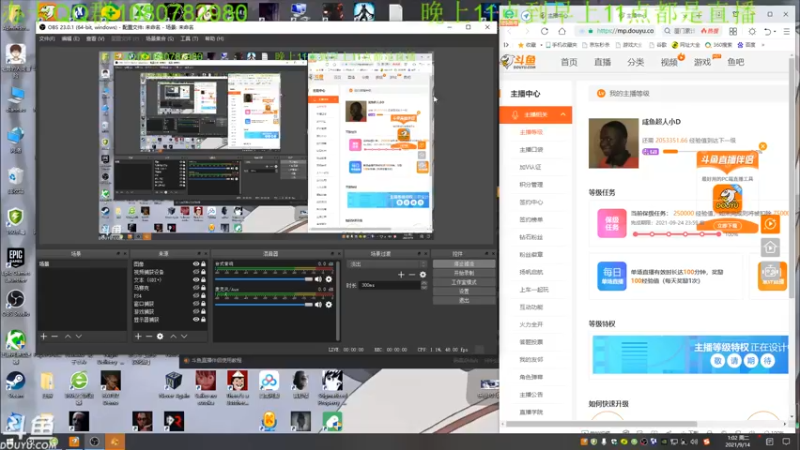Adjust the 麦克风/Aux volume slider

pyautogui.click(x=264, y=305)
